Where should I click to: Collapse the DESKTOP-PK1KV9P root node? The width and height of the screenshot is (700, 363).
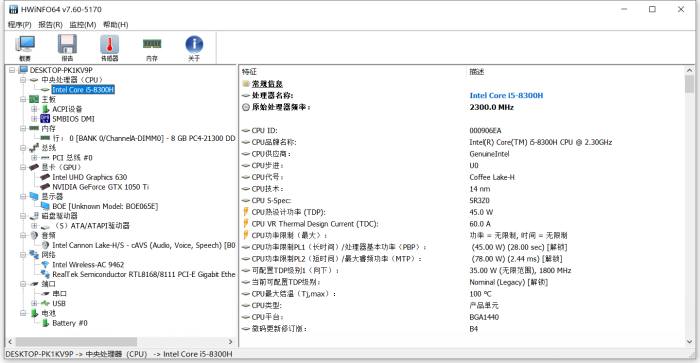point(12,70)
